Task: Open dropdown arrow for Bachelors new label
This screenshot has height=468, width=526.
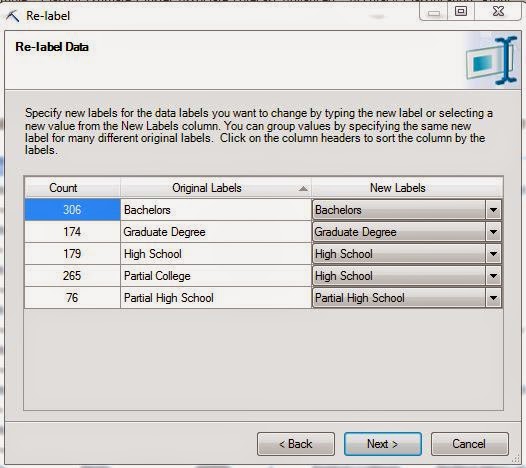Action: 493,210
